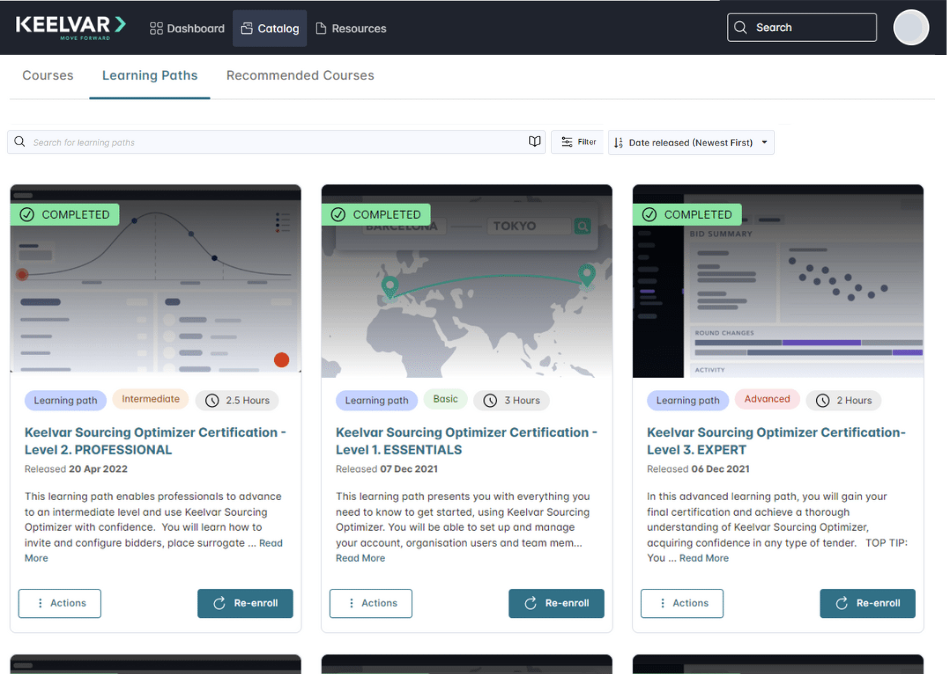The image size is (948, 674).
Task: Click the magnifier icon in learning paths search
Action: tap(20, 141)
